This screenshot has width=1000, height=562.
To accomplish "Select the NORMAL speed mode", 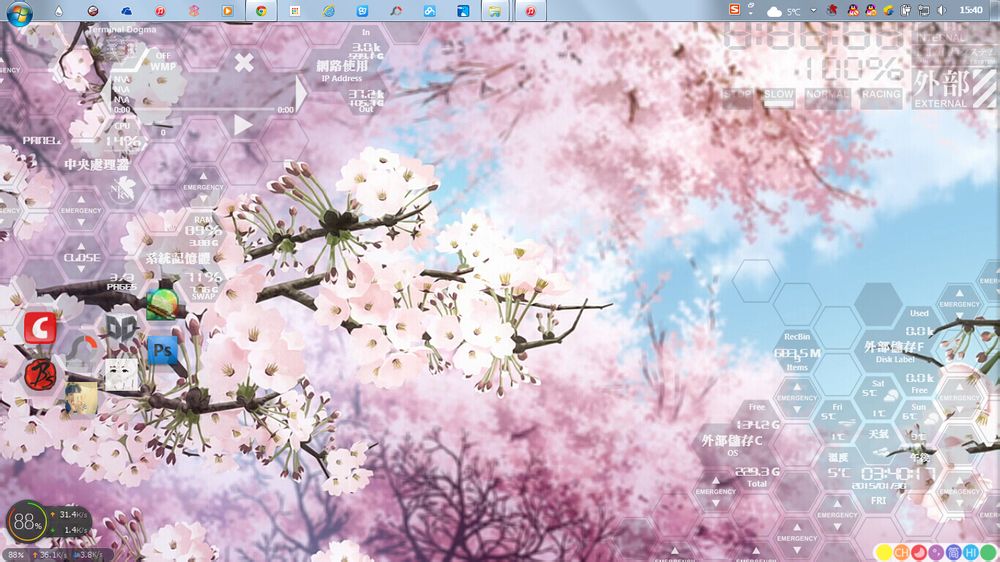I will pyautogui.click(x=828, y=96).
